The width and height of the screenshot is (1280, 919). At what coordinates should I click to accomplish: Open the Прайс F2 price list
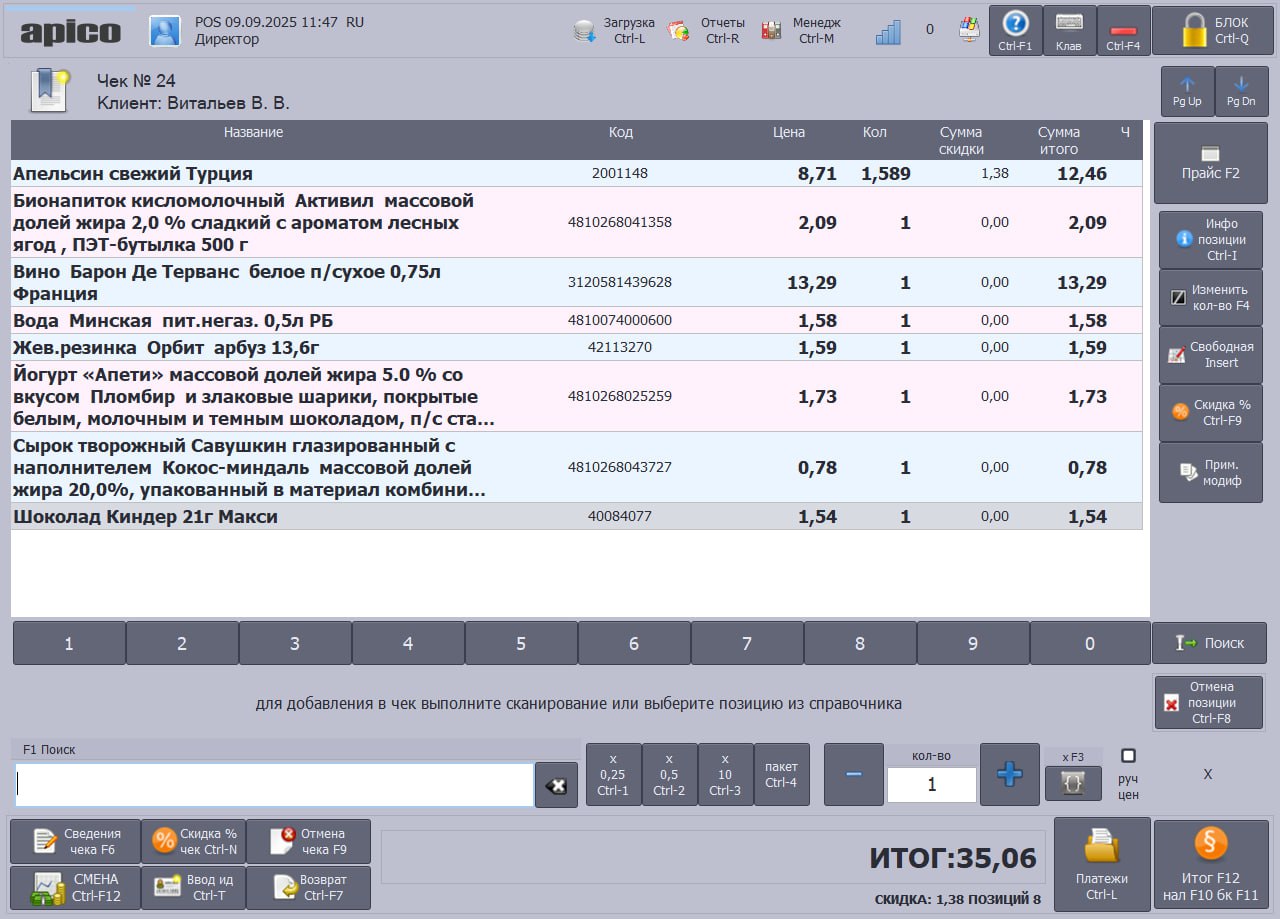[1210, 163]
